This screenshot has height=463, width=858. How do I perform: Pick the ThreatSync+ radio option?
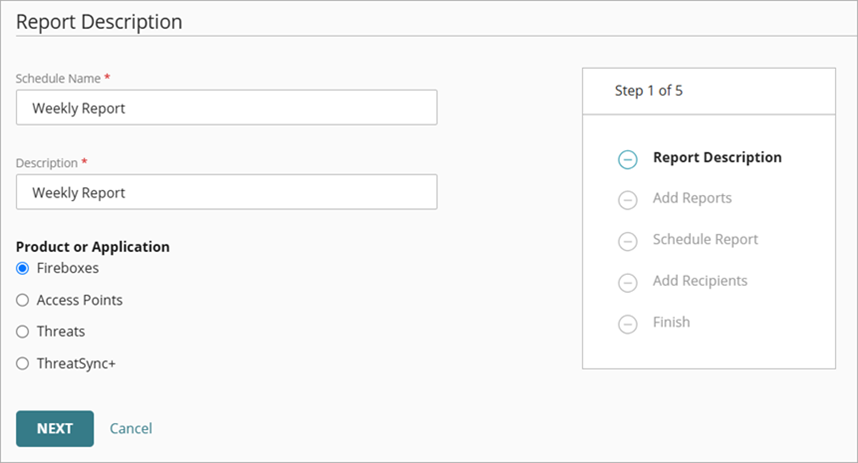click(x=23, y=364)
